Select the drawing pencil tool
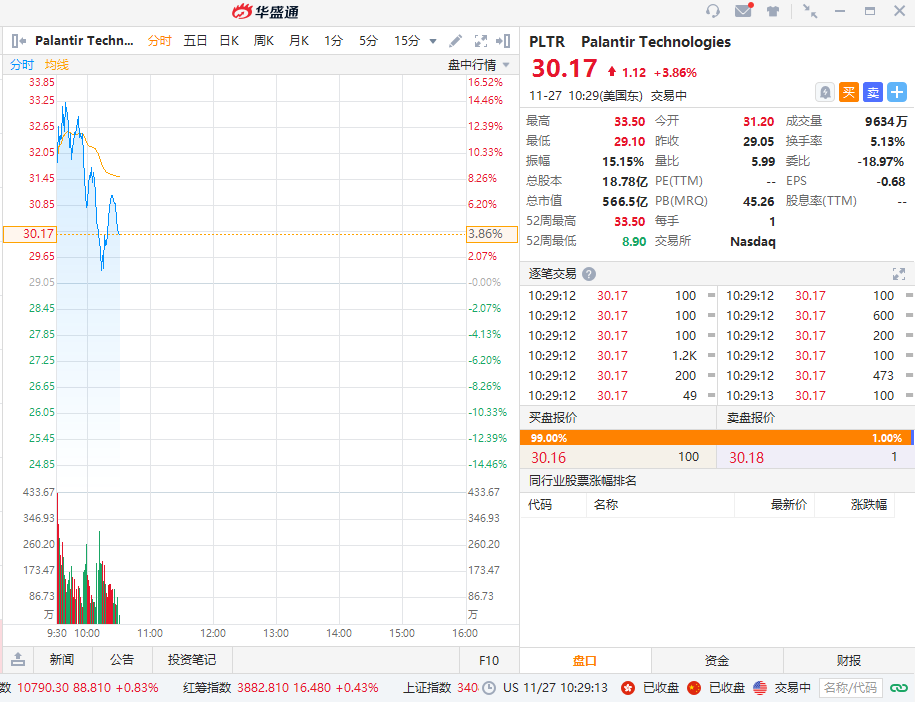Screen dimensions: 915x702 (455, 41)
